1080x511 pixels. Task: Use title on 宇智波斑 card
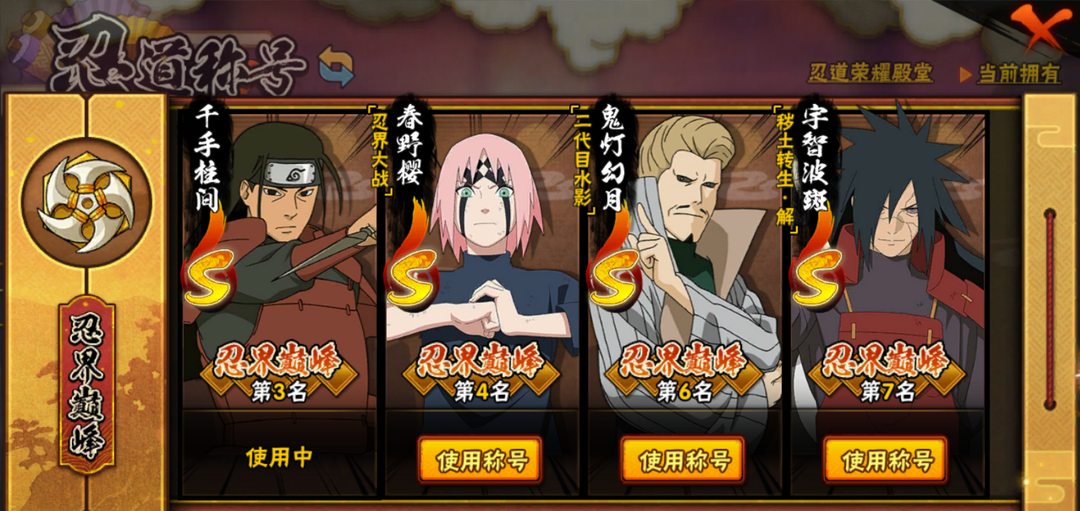(x=885, y=461)
